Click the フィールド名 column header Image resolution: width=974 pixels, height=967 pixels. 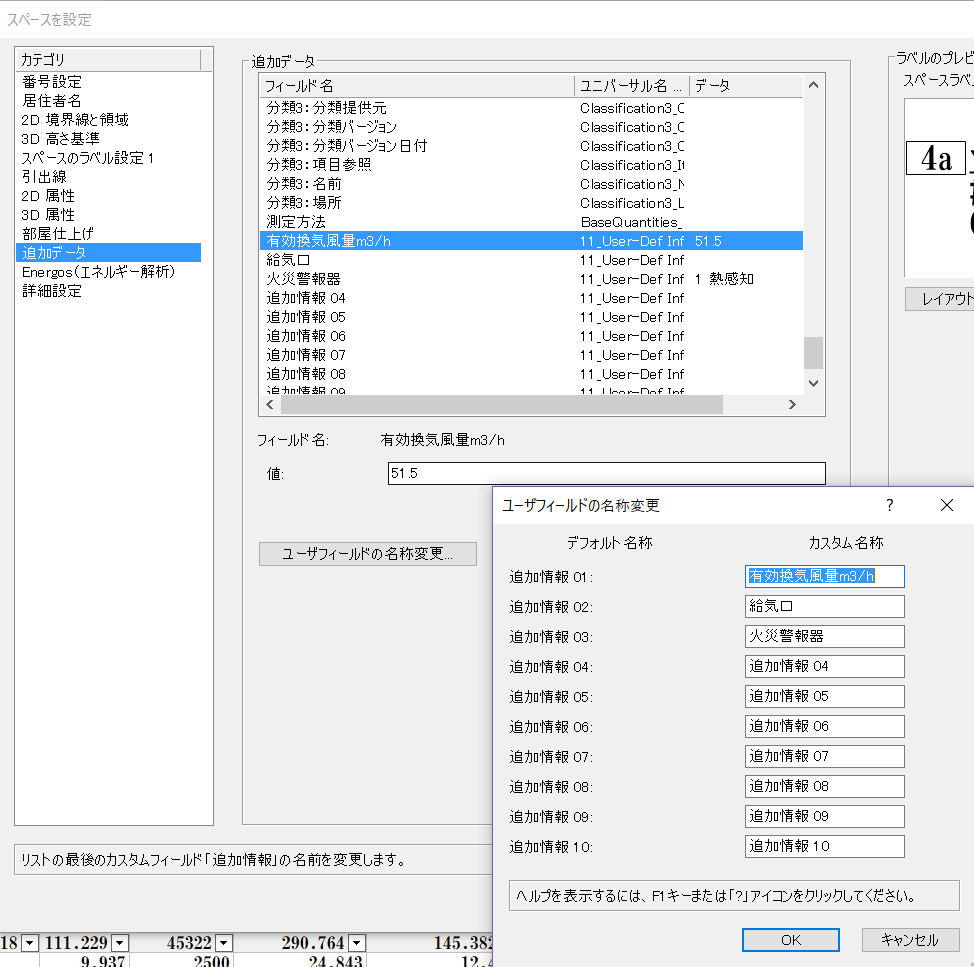[x=415, y=86]
